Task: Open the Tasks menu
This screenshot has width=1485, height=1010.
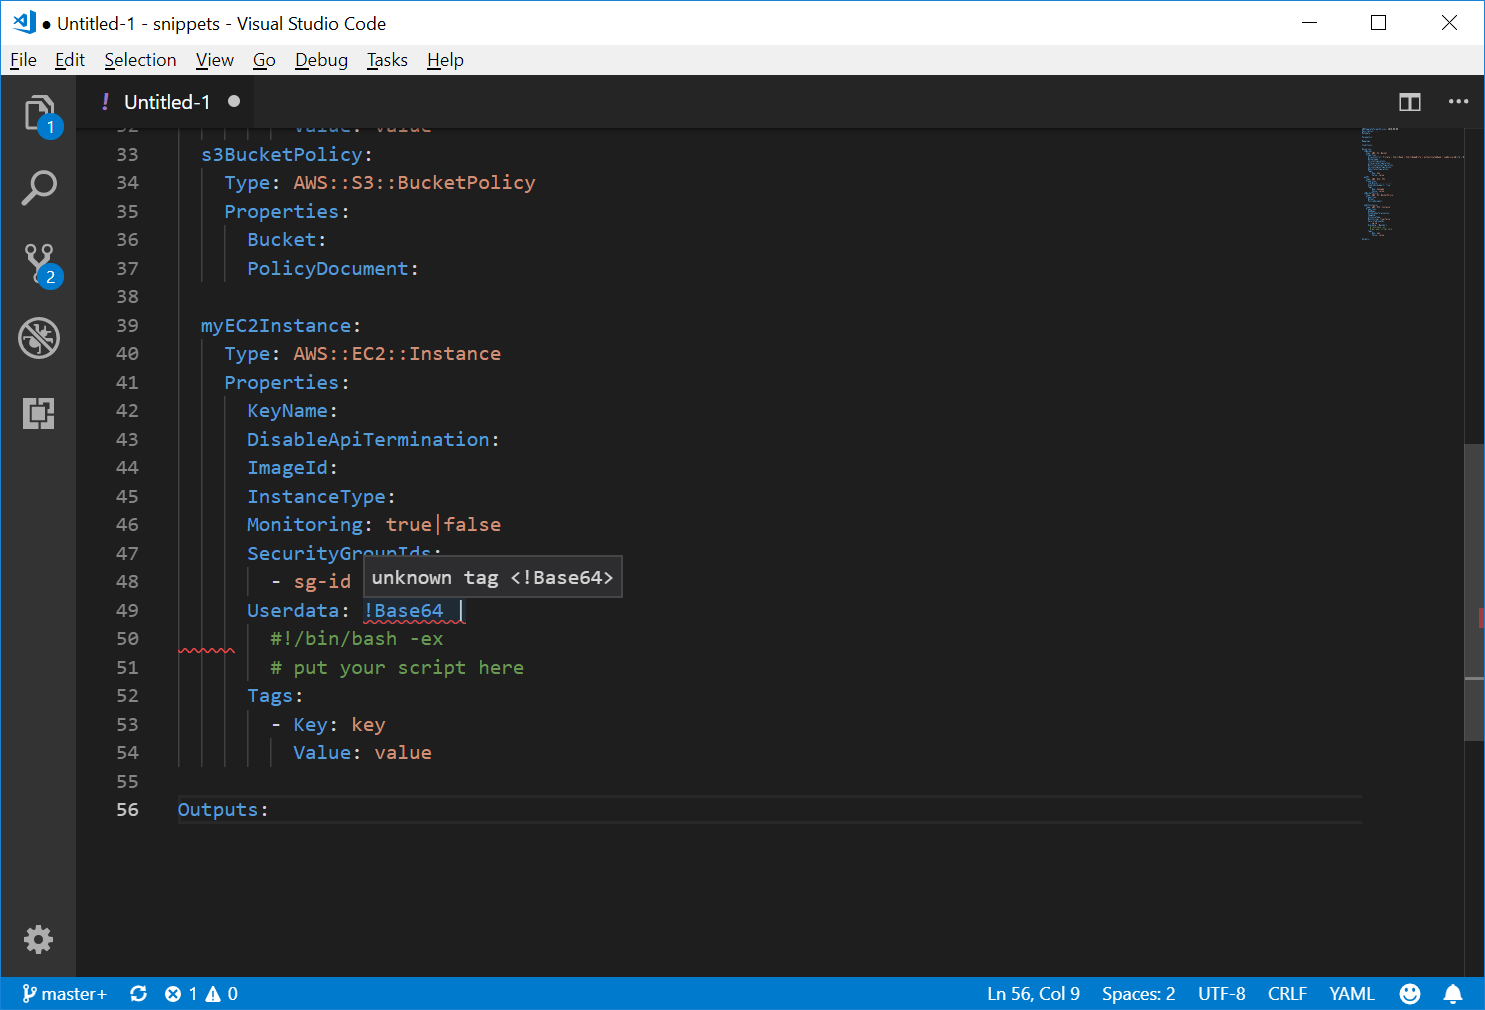Action: [387, 60]
